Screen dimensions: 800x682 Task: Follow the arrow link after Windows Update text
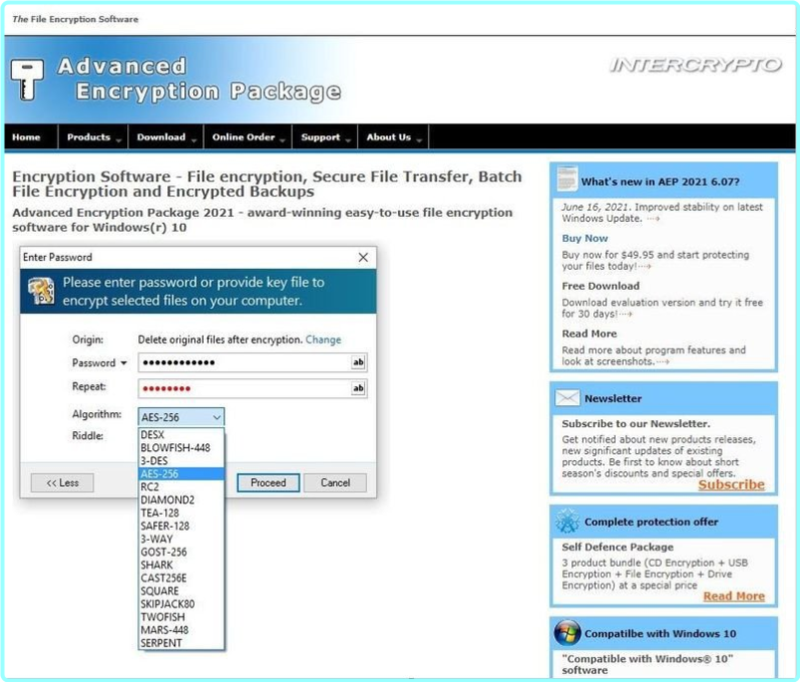(x=654, y=219)
